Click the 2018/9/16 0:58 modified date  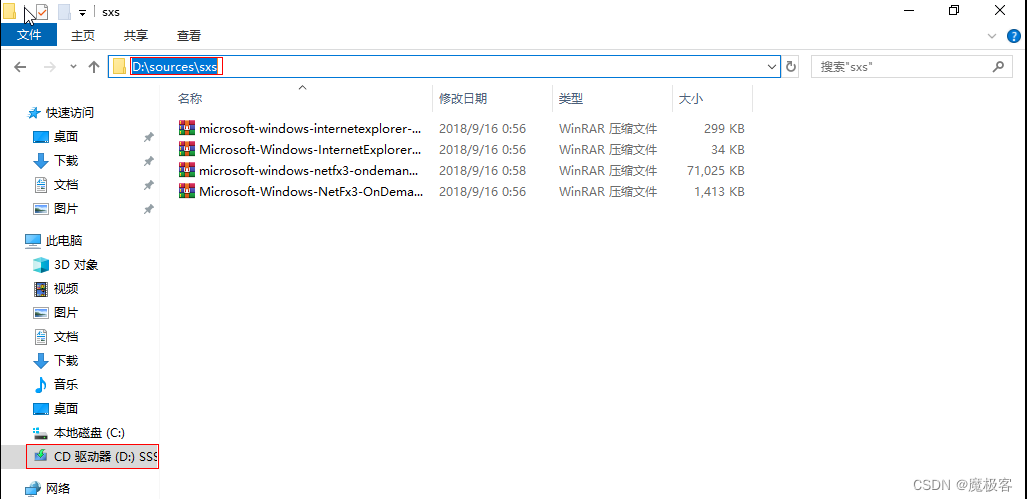tap(483, 170)
